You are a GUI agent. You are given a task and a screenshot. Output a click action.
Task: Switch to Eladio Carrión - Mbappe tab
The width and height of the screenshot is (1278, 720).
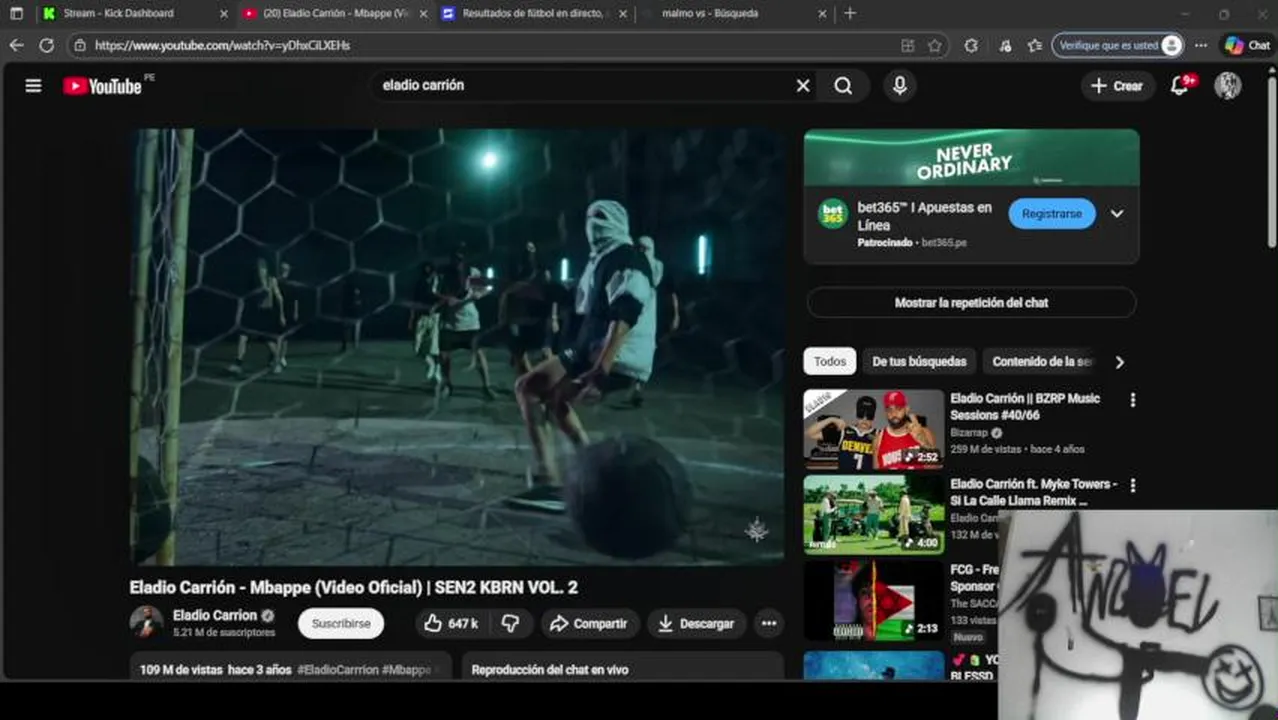[336, 13]
